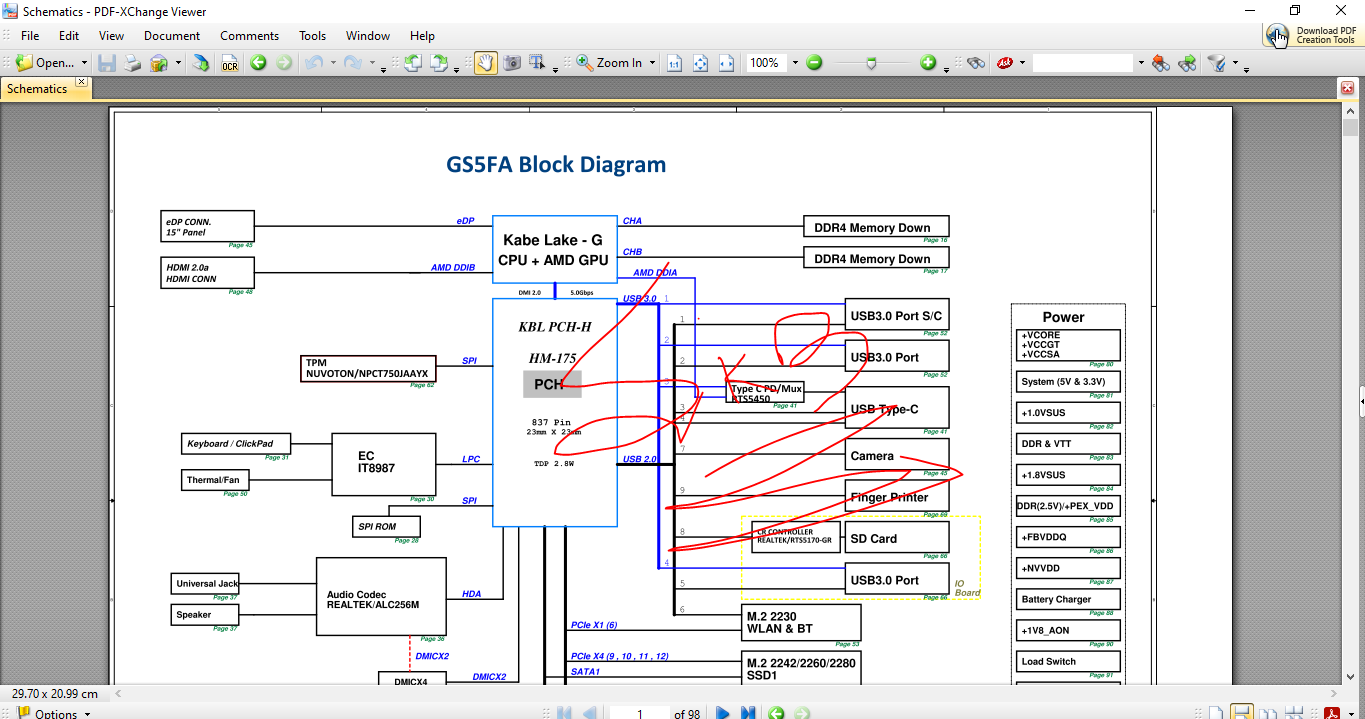The width and height of the screenshot is (1365, 719).
Task: Click the Open folder icon
Action: (x=24, y=62)
